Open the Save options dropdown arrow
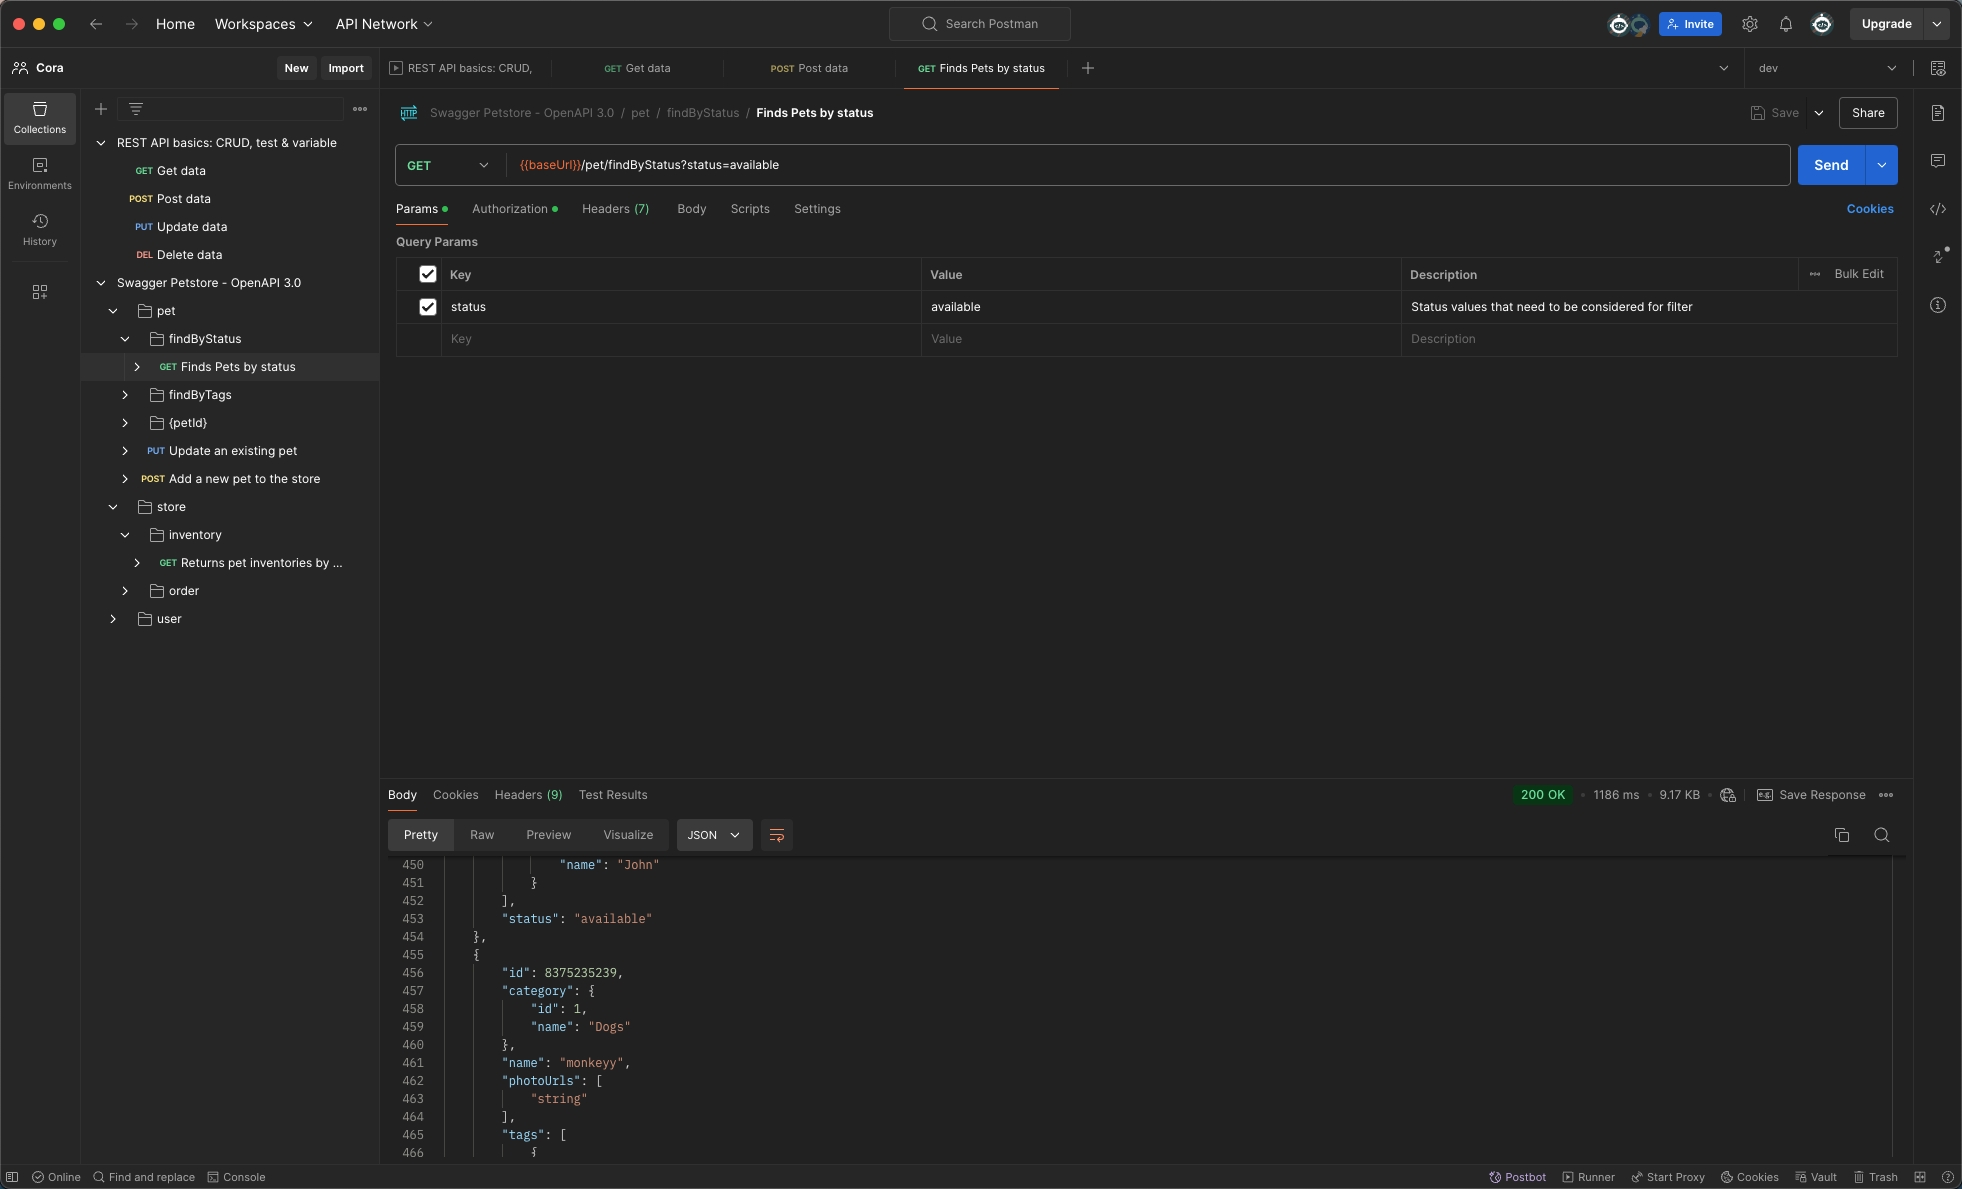 [x=1819, y=113]
